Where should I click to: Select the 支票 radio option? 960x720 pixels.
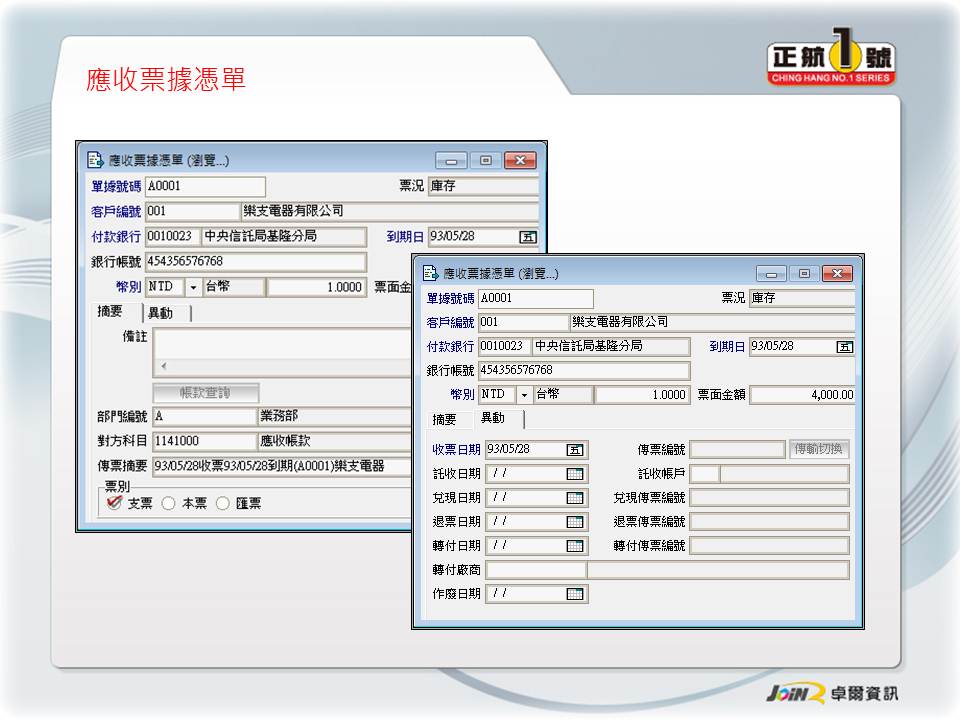[115, 504]
